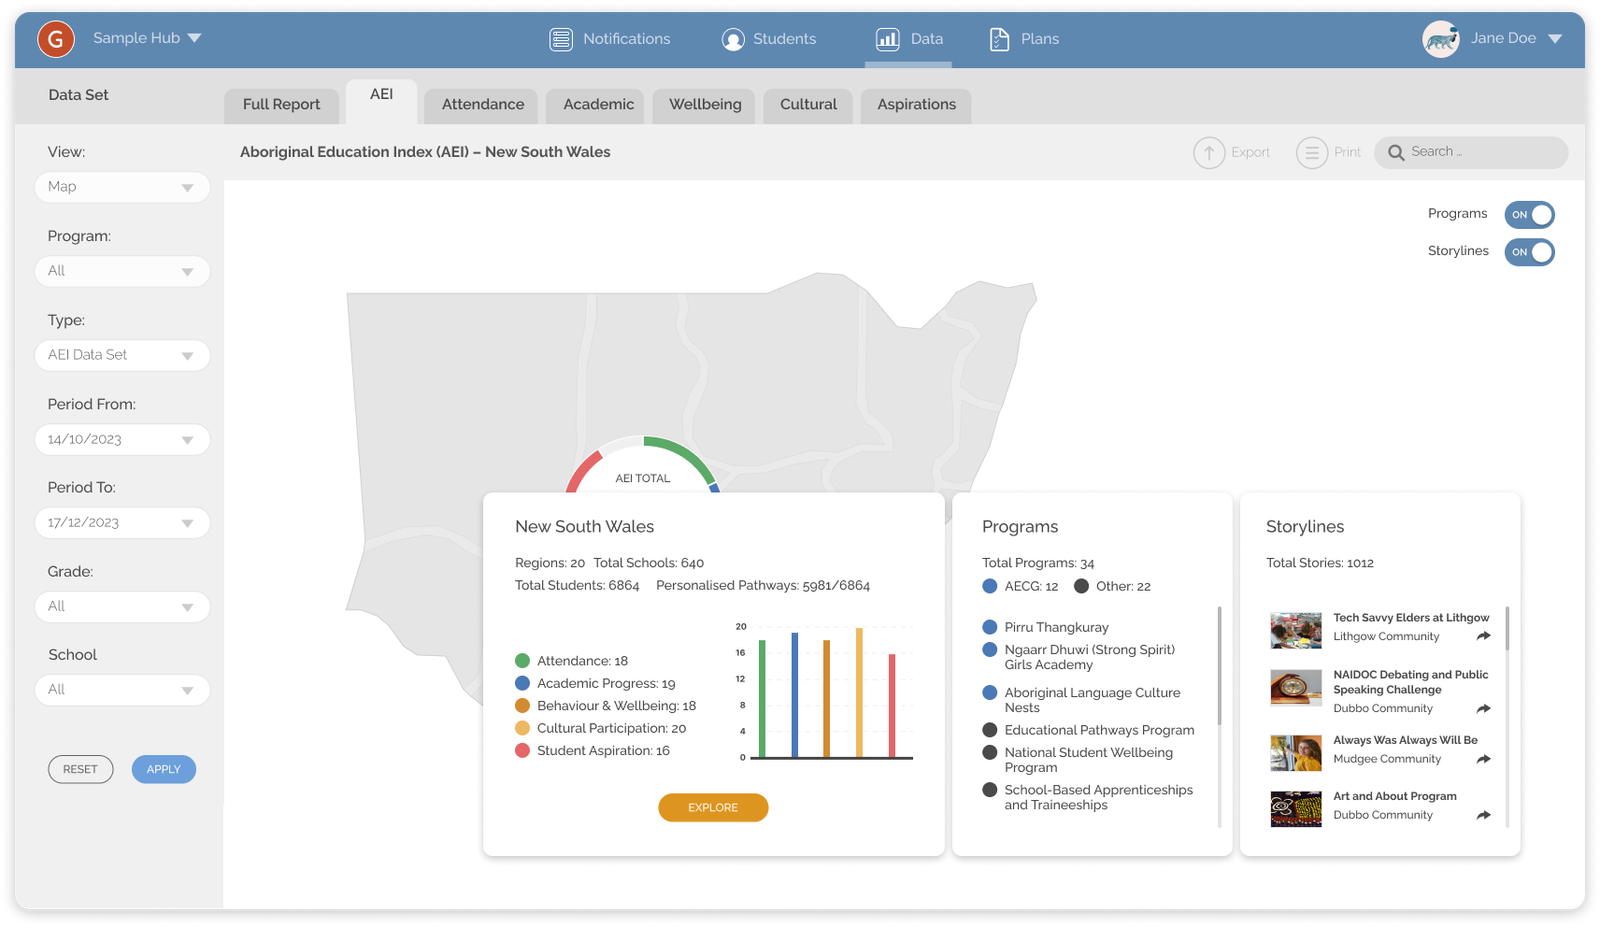The image size is (1600, 927).
Task: Open Notifications via the bell-list icon
Action: tap(561, 39)
